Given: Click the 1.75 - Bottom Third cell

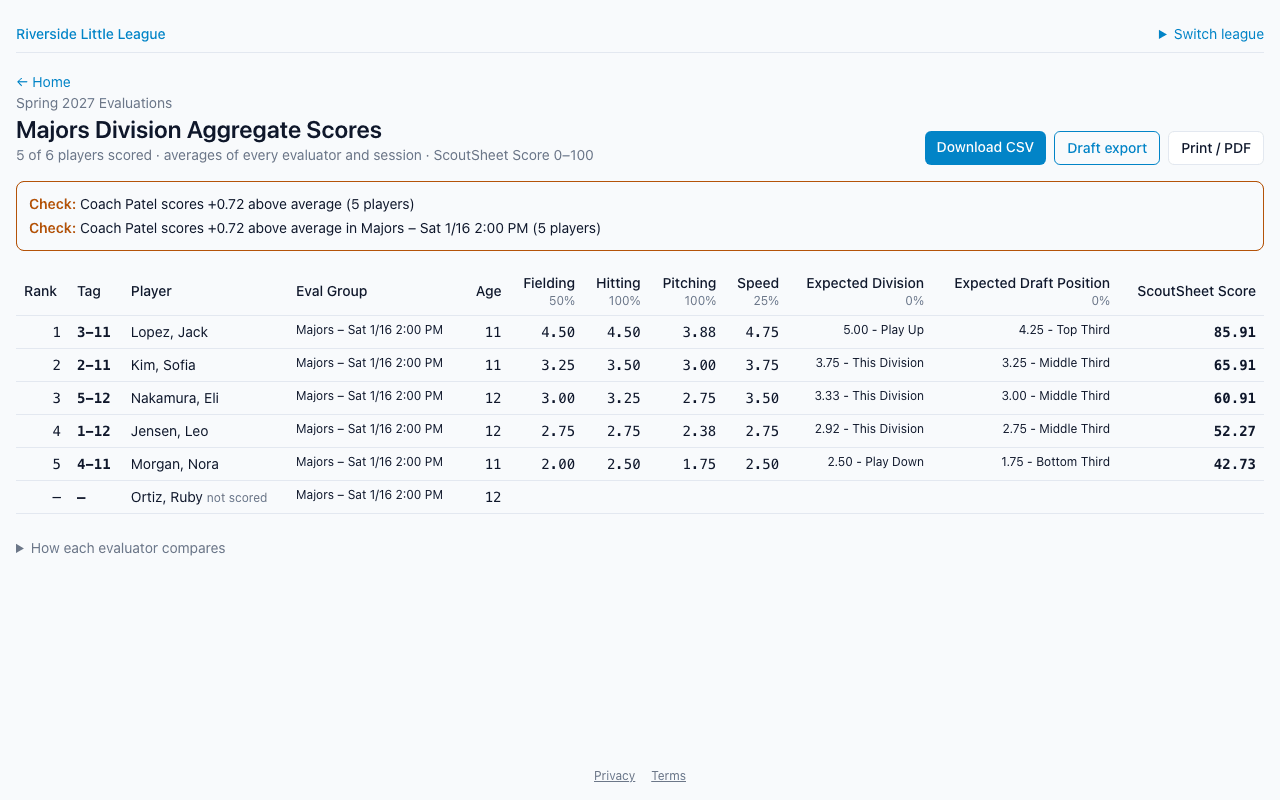Looking at the screenshot, I should pos(1055,462).
